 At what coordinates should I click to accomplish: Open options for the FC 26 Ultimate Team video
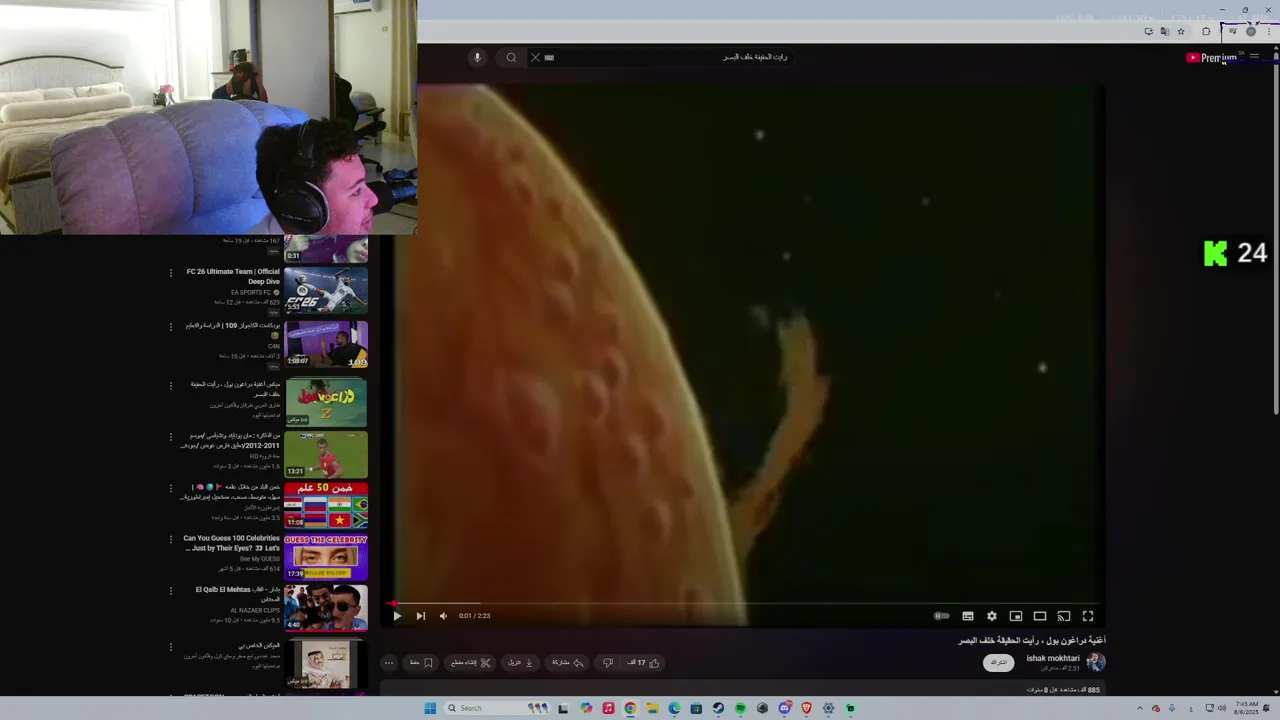[170, 272]
